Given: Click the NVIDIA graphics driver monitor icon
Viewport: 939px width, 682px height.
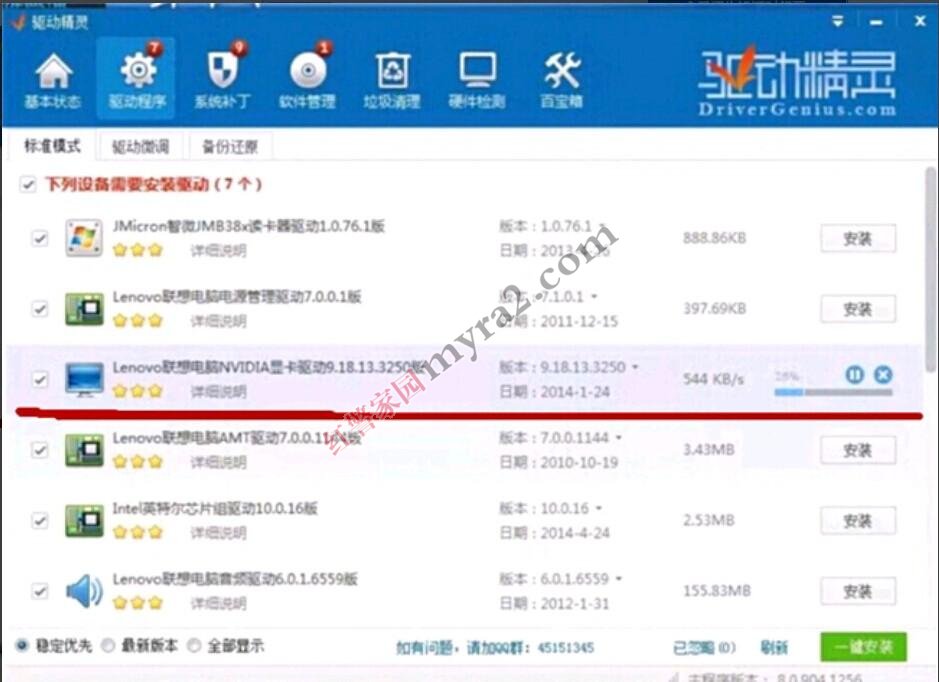Looking at the screenshot, I should [84, 379].
